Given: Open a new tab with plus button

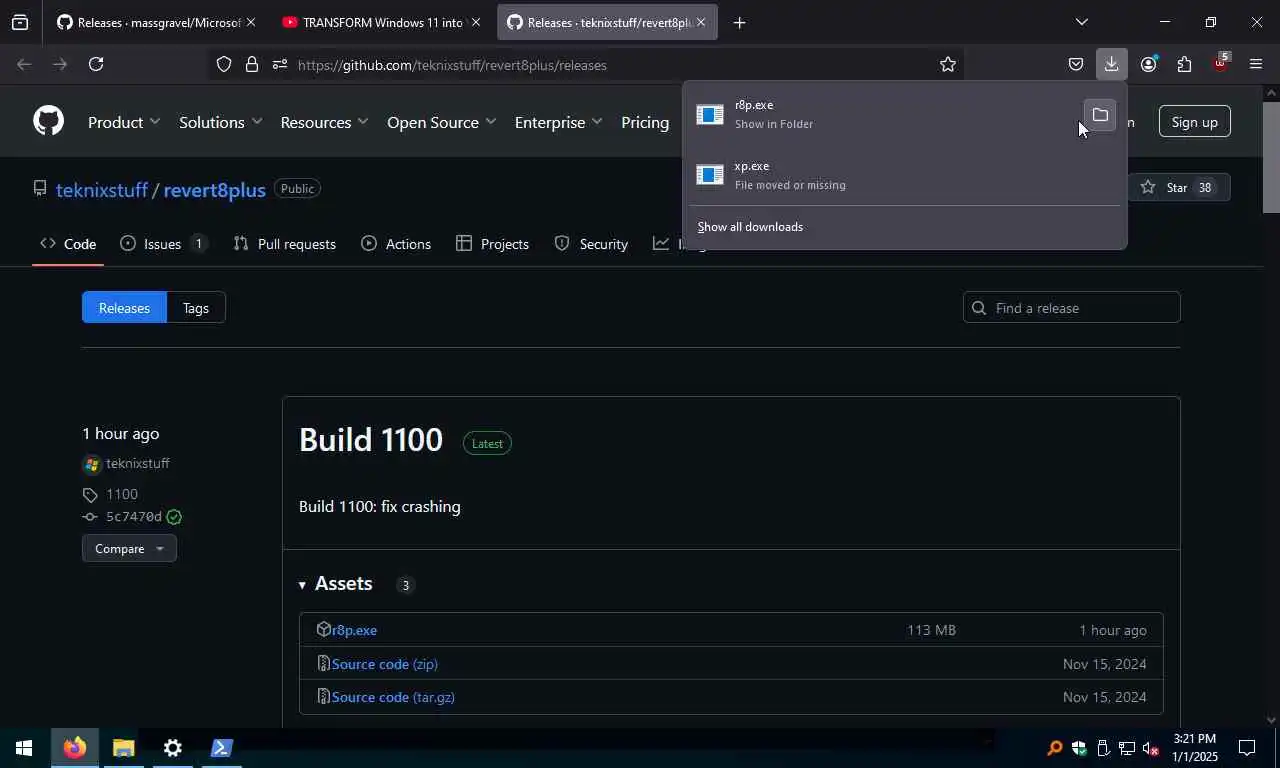Looking at the screenshot, I should tap(739, 22).
